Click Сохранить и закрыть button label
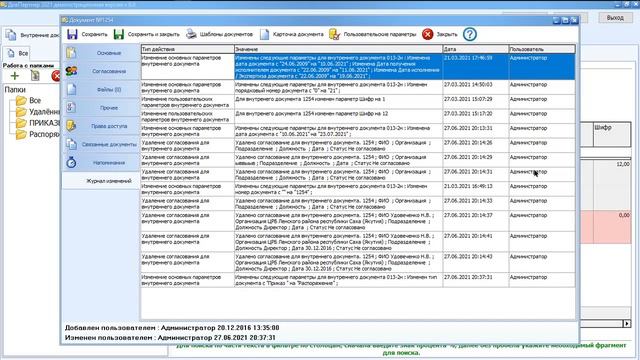Image resolution: width=640 pixels, height=360 pixels. pos(153,34)
